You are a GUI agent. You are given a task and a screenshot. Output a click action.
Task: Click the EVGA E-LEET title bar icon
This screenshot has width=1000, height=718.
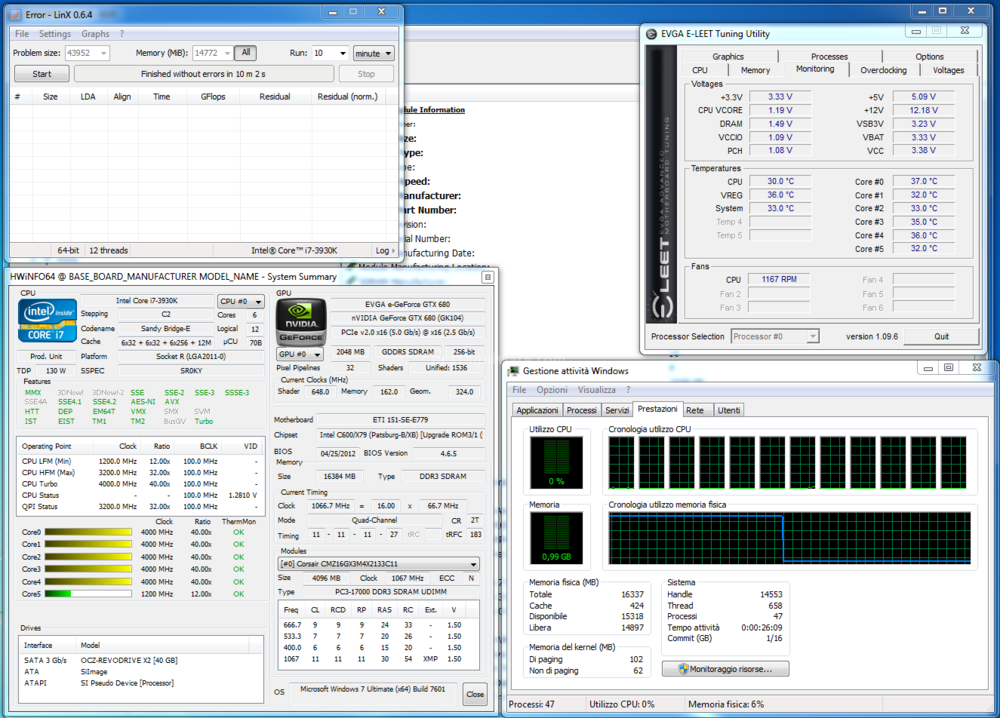651,34
